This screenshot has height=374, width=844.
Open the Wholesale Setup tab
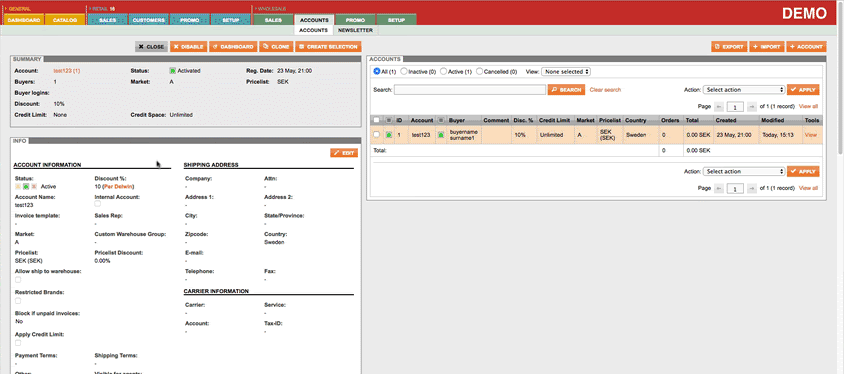coord(396,20)
